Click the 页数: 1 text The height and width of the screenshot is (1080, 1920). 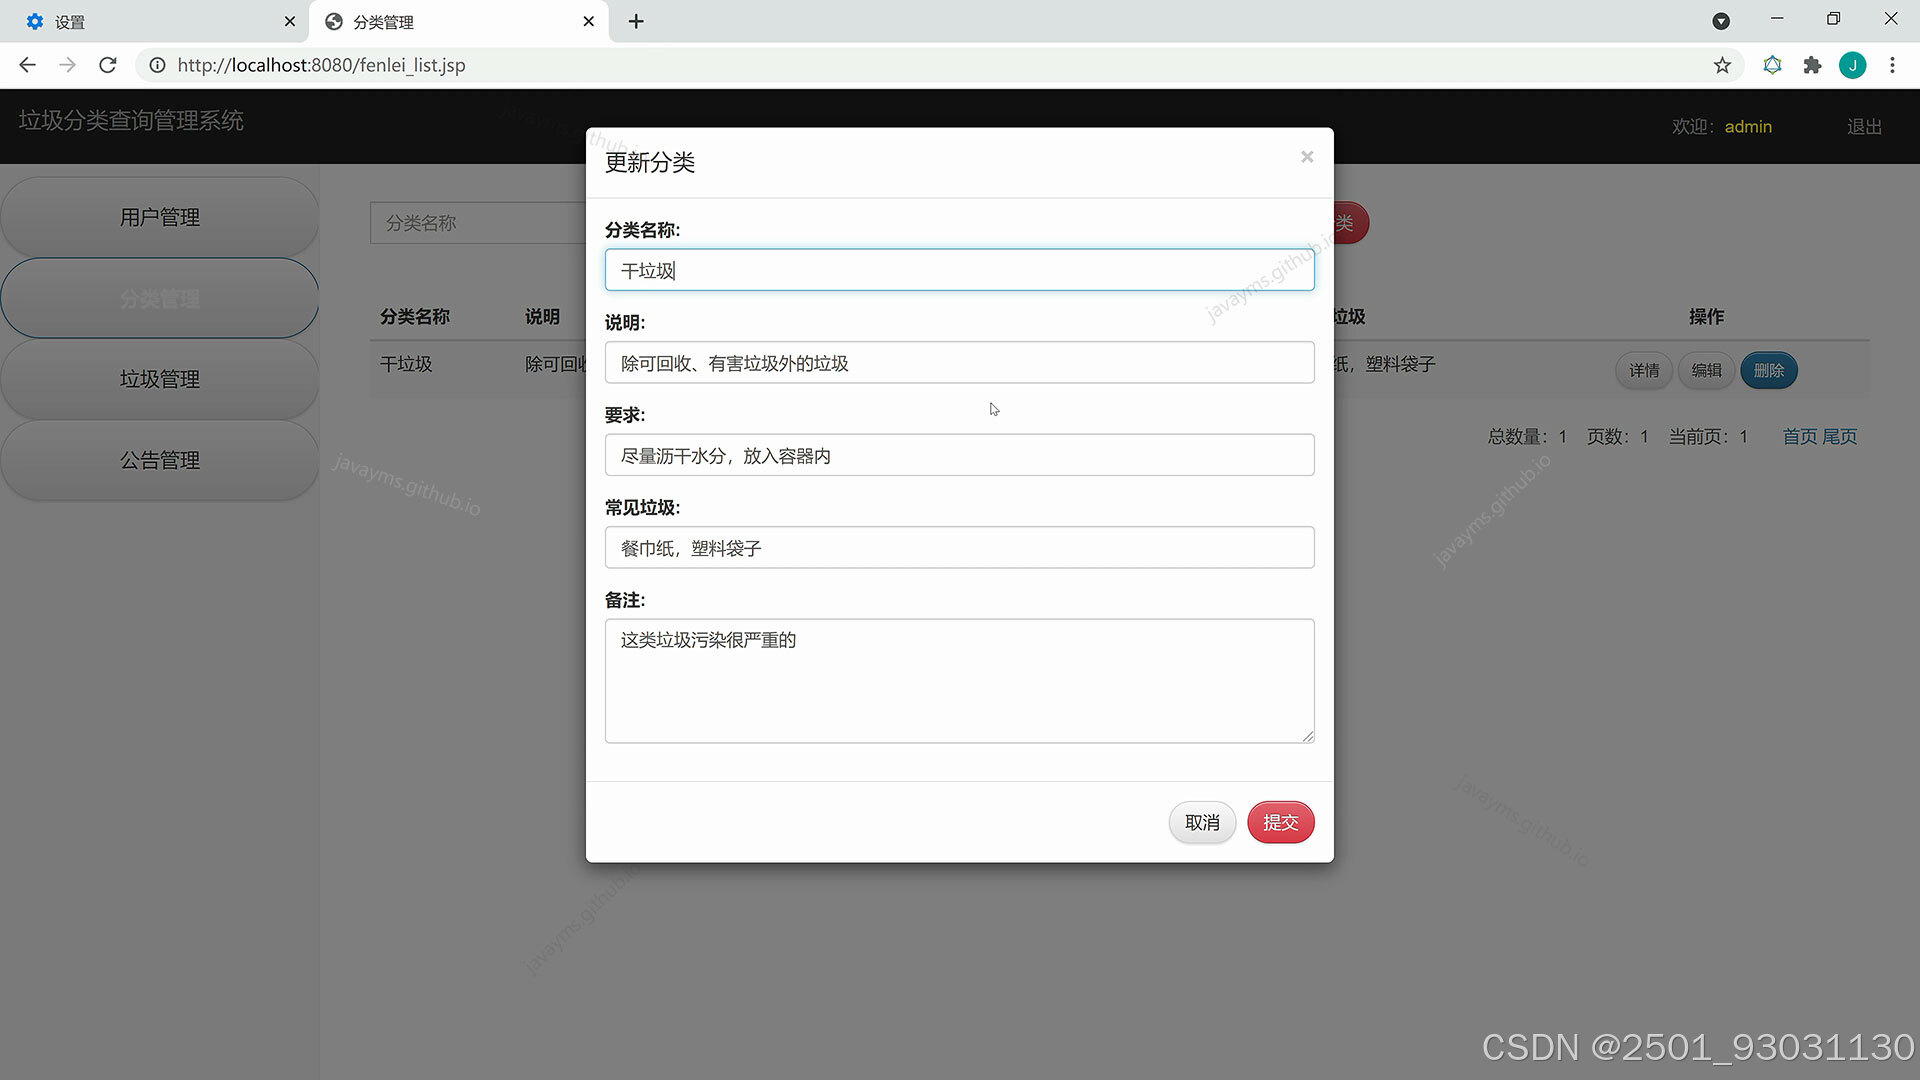tap(1617, 437)
